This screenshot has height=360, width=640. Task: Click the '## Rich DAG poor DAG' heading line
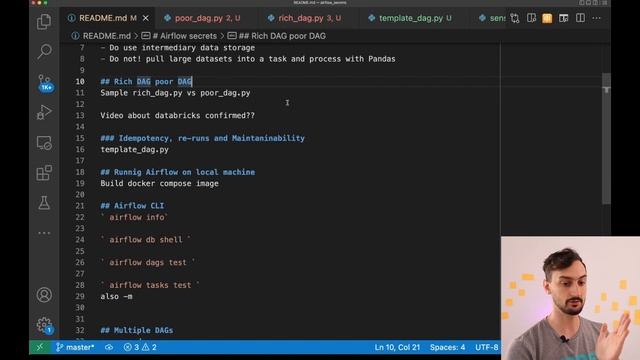(146, 82)
